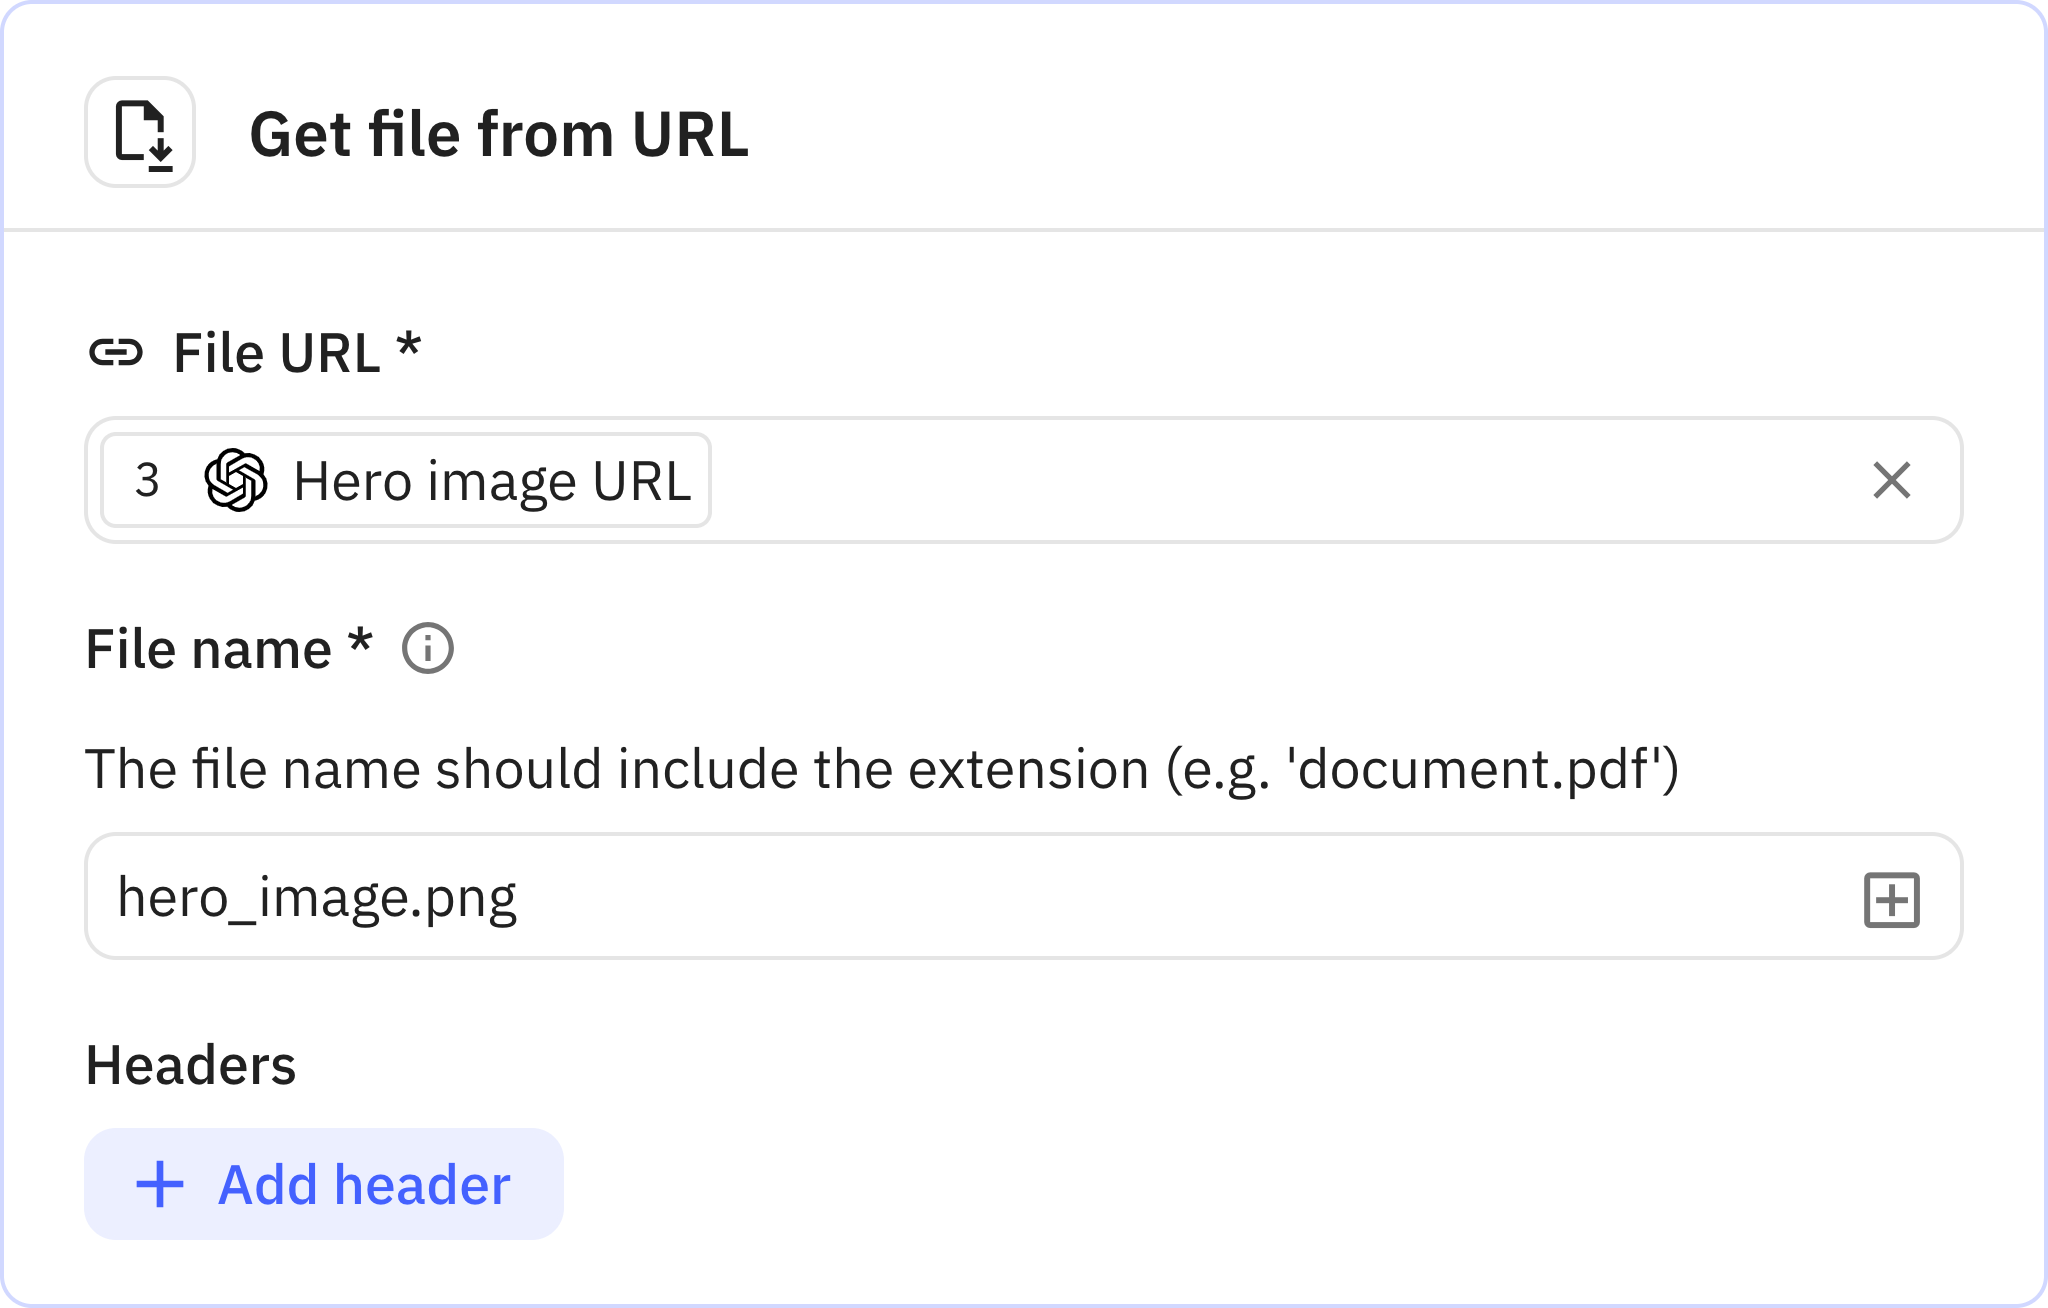Clear the File URL with the X button
Viewport: 2048px width, 1308px height.
[1893, 481]
